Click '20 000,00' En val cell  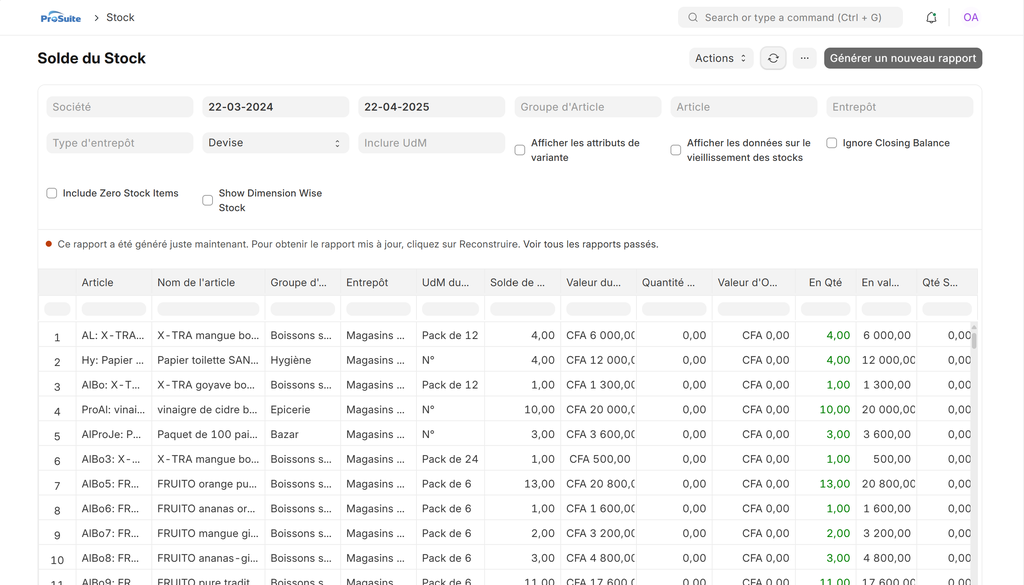tap(886, 410)
